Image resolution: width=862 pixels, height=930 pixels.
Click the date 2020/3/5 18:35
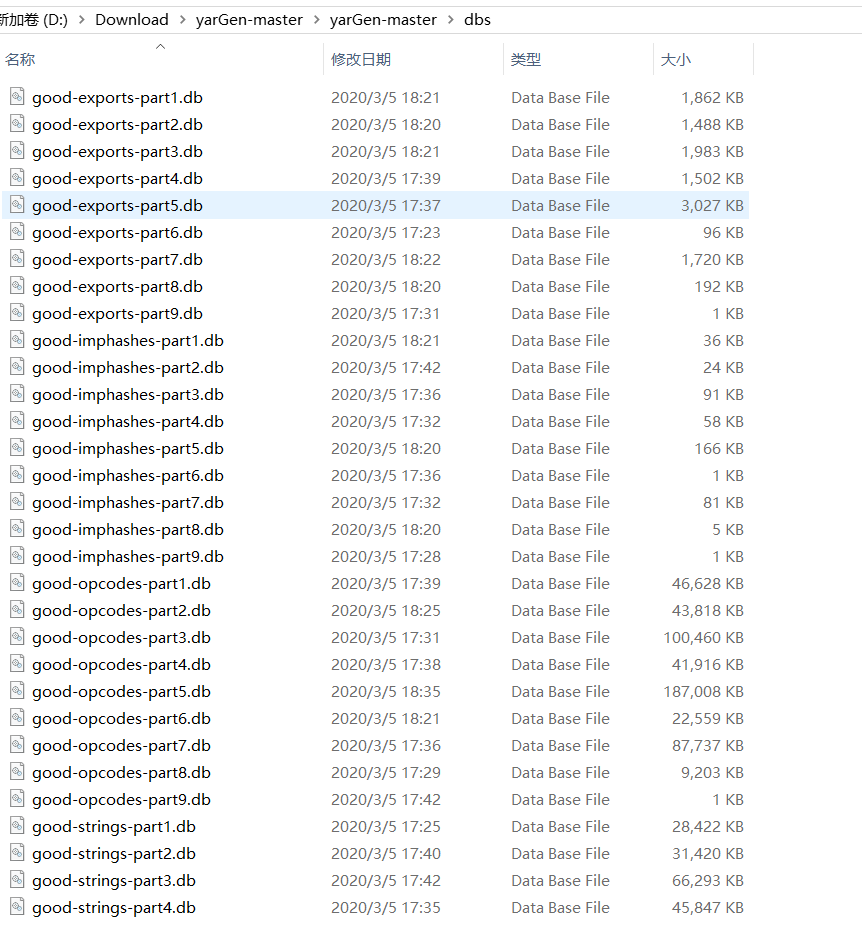[x=386, y=692]
